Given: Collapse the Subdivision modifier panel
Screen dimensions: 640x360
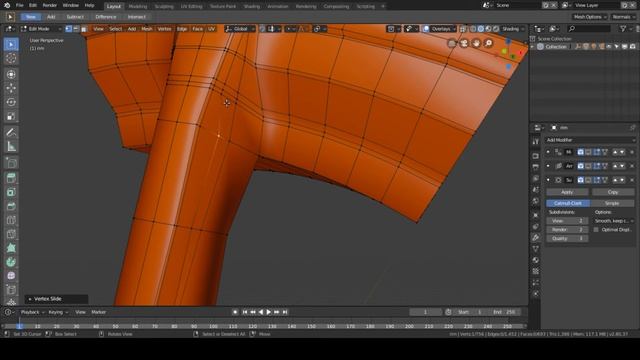Looking at the screenshot, I should [548, 180].
